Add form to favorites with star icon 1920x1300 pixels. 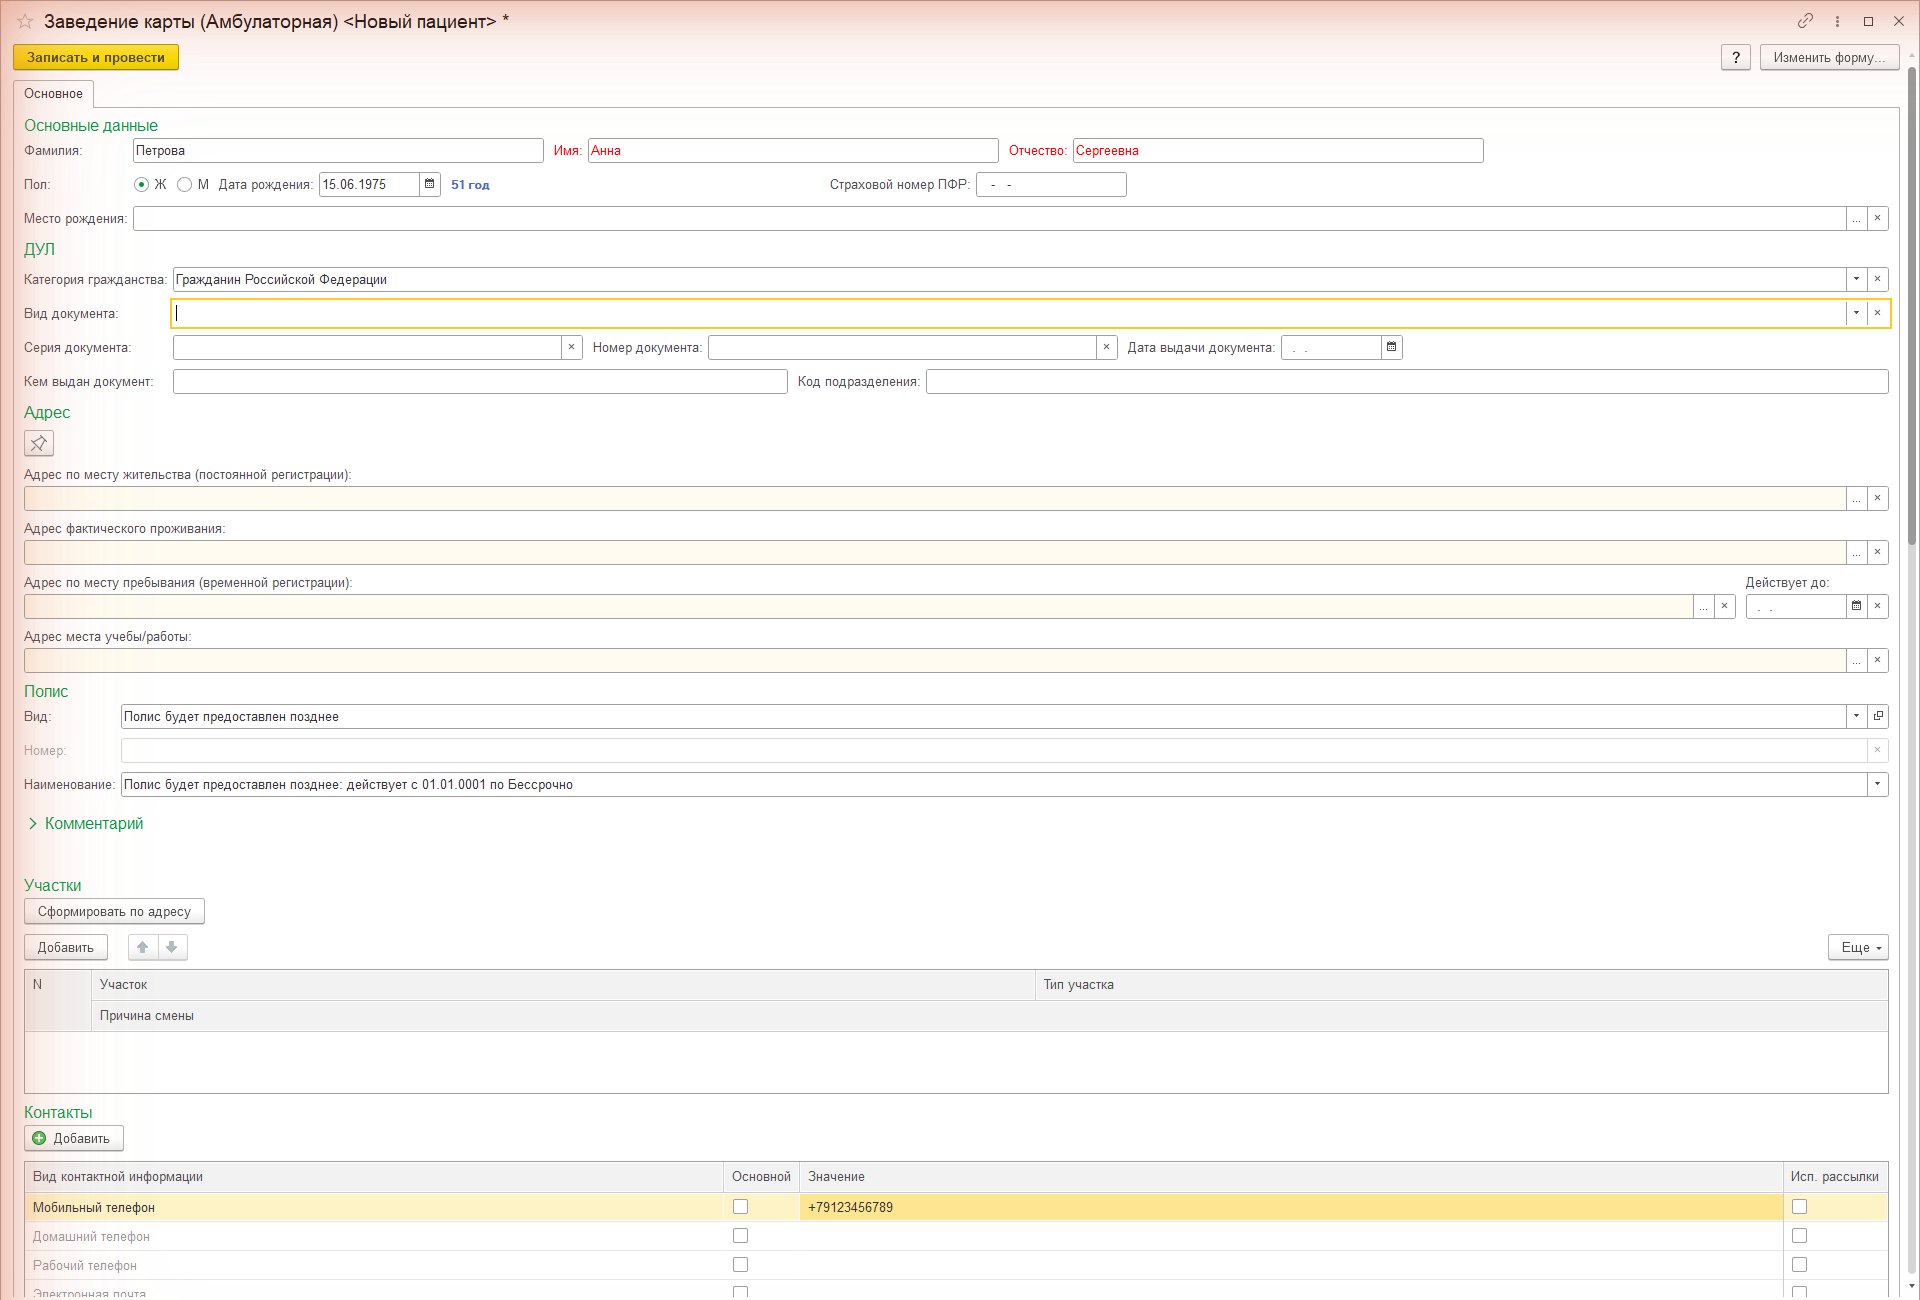pos(25,21)
